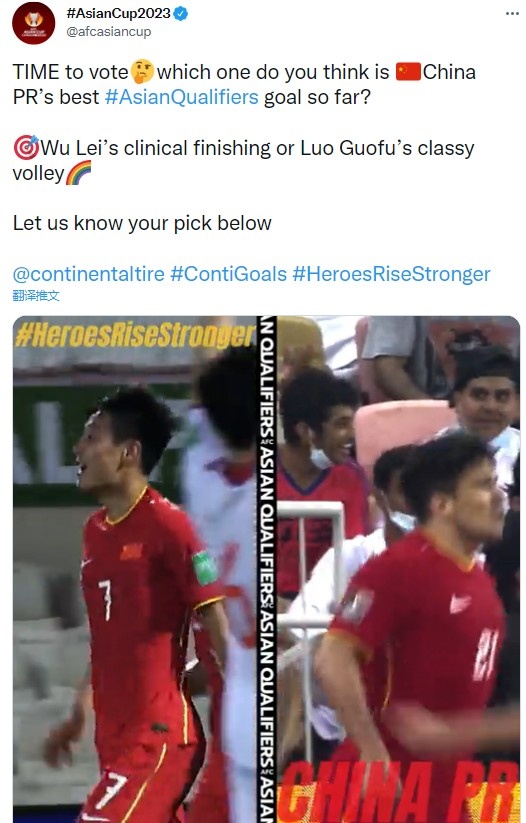The image size is (526, 823).
Task: Open the #AsianQualifiers hashtag
Action: click(x=182, y=97)
